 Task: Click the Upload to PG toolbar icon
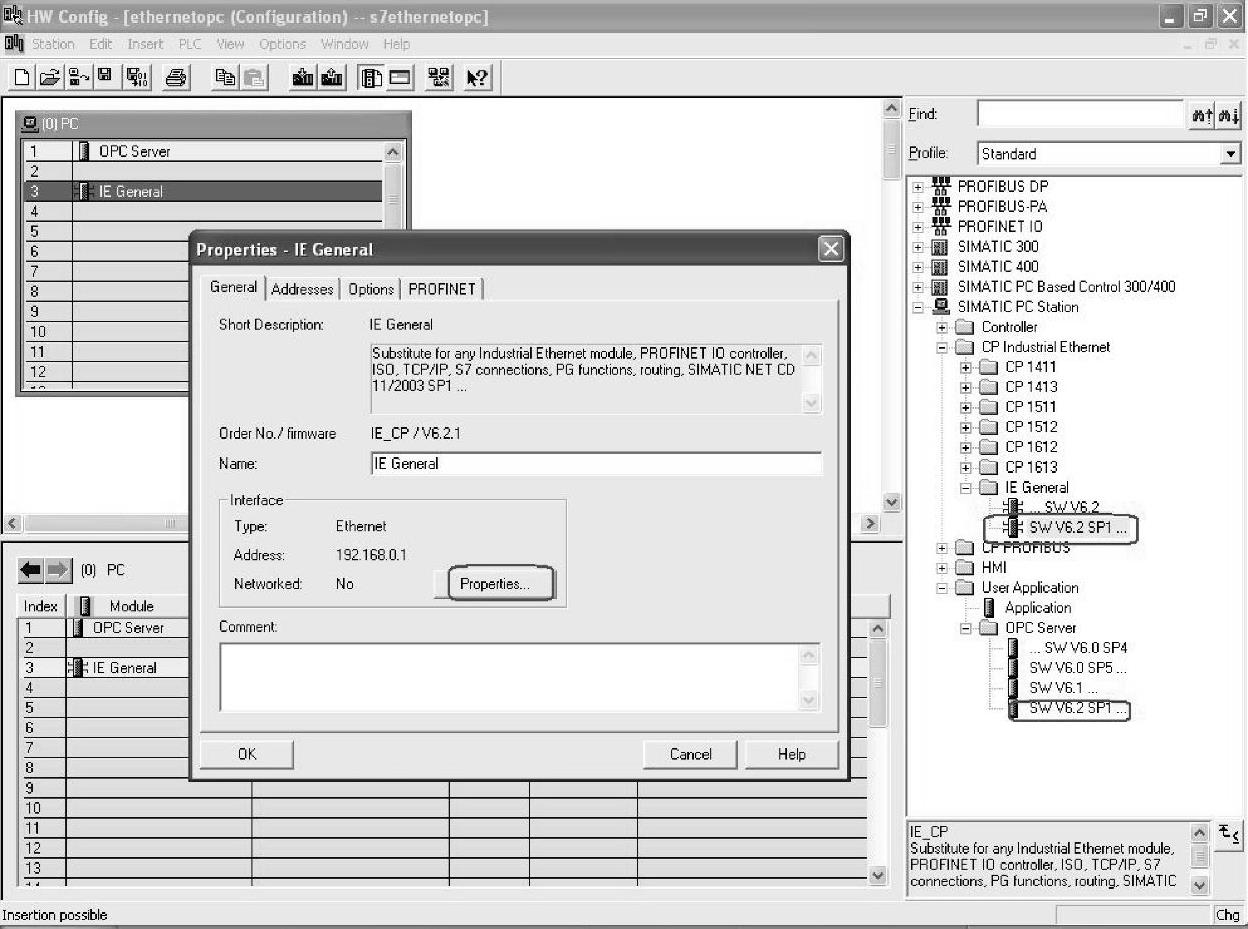coord(333,77)
